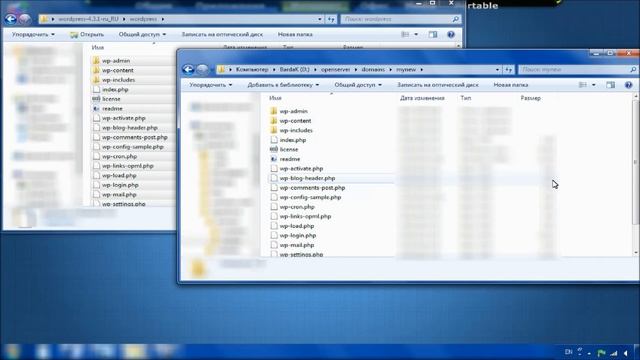This screenshot has height=360, width=640.
Task: Click the search field in wordpress window
Action: 400,19
